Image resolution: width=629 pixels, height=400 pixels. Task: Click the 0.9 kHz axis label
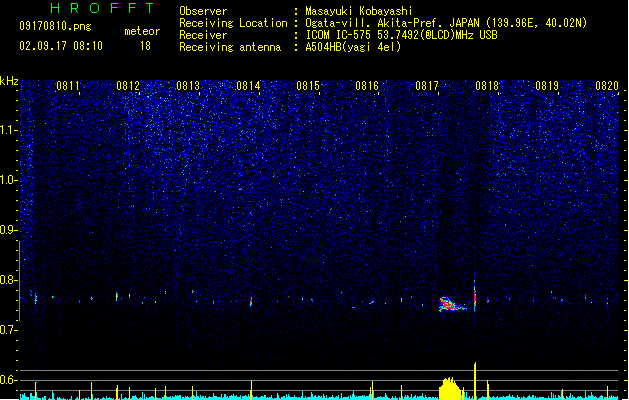(9, 230)
